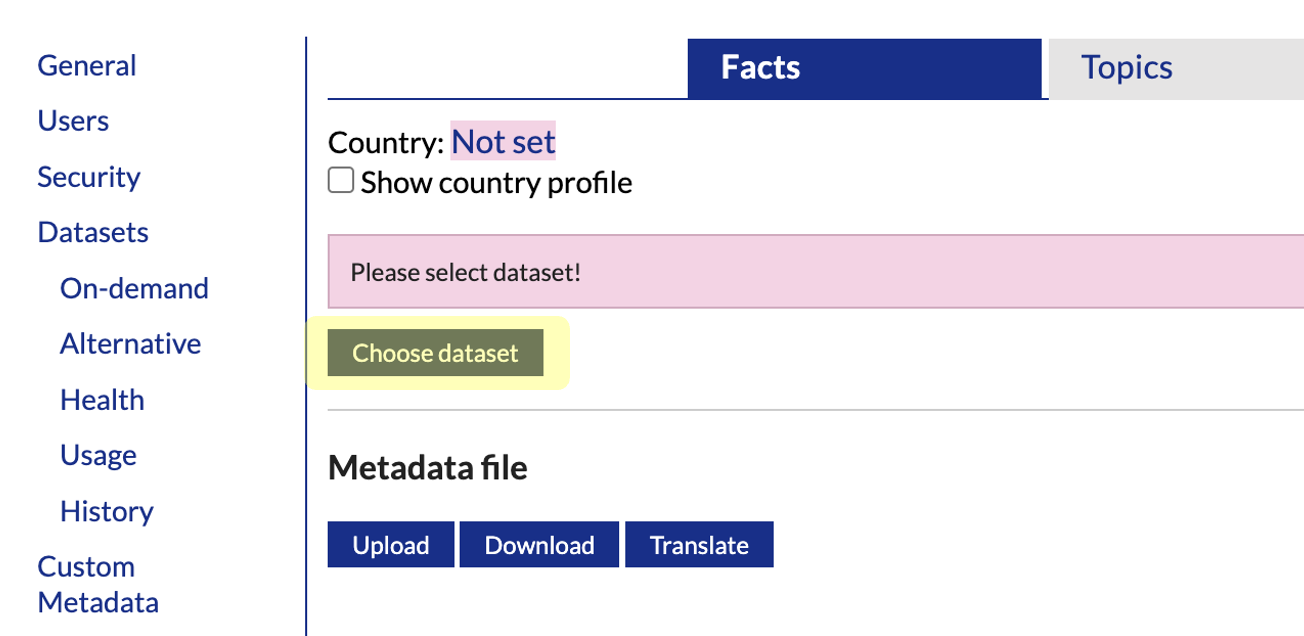
Task: Upload a metadata file
Action: 391,545
